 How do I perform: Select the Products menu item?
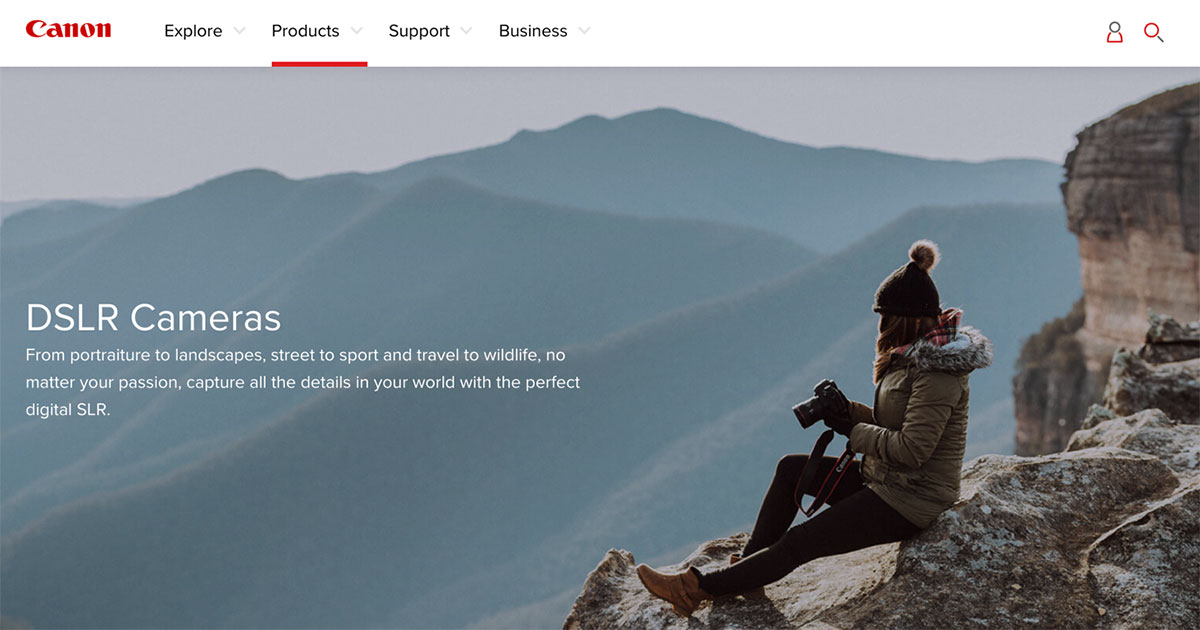click(x=305, y=31)
